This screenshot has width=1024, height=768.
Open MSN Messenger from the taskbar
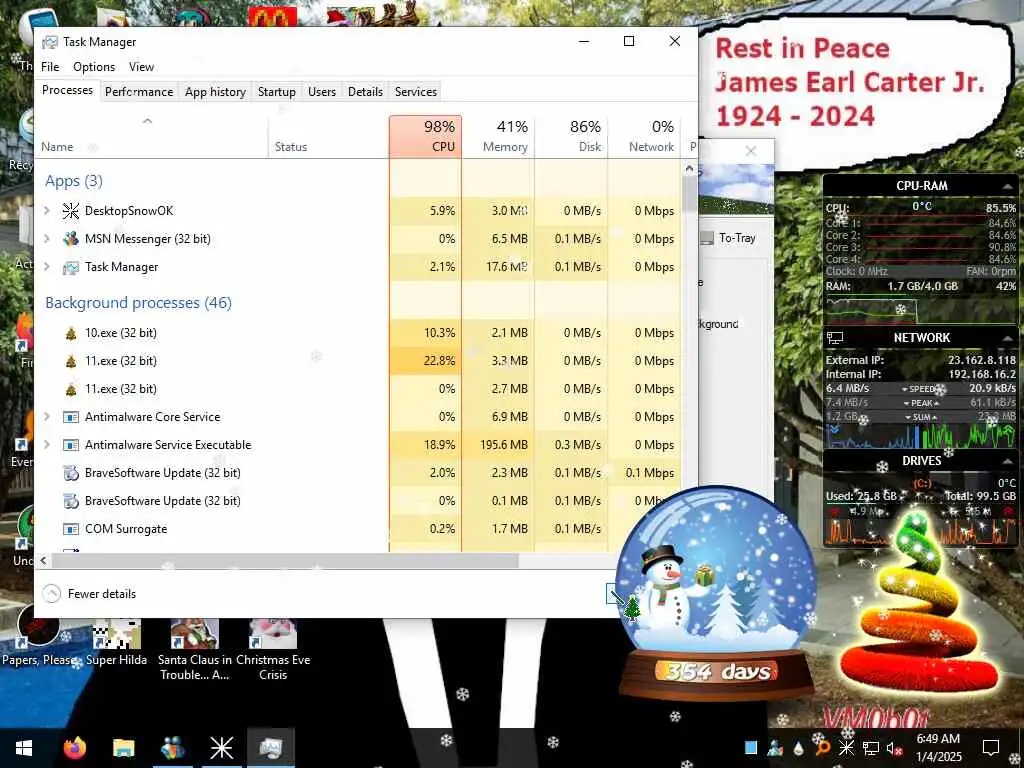click(172, 748)
